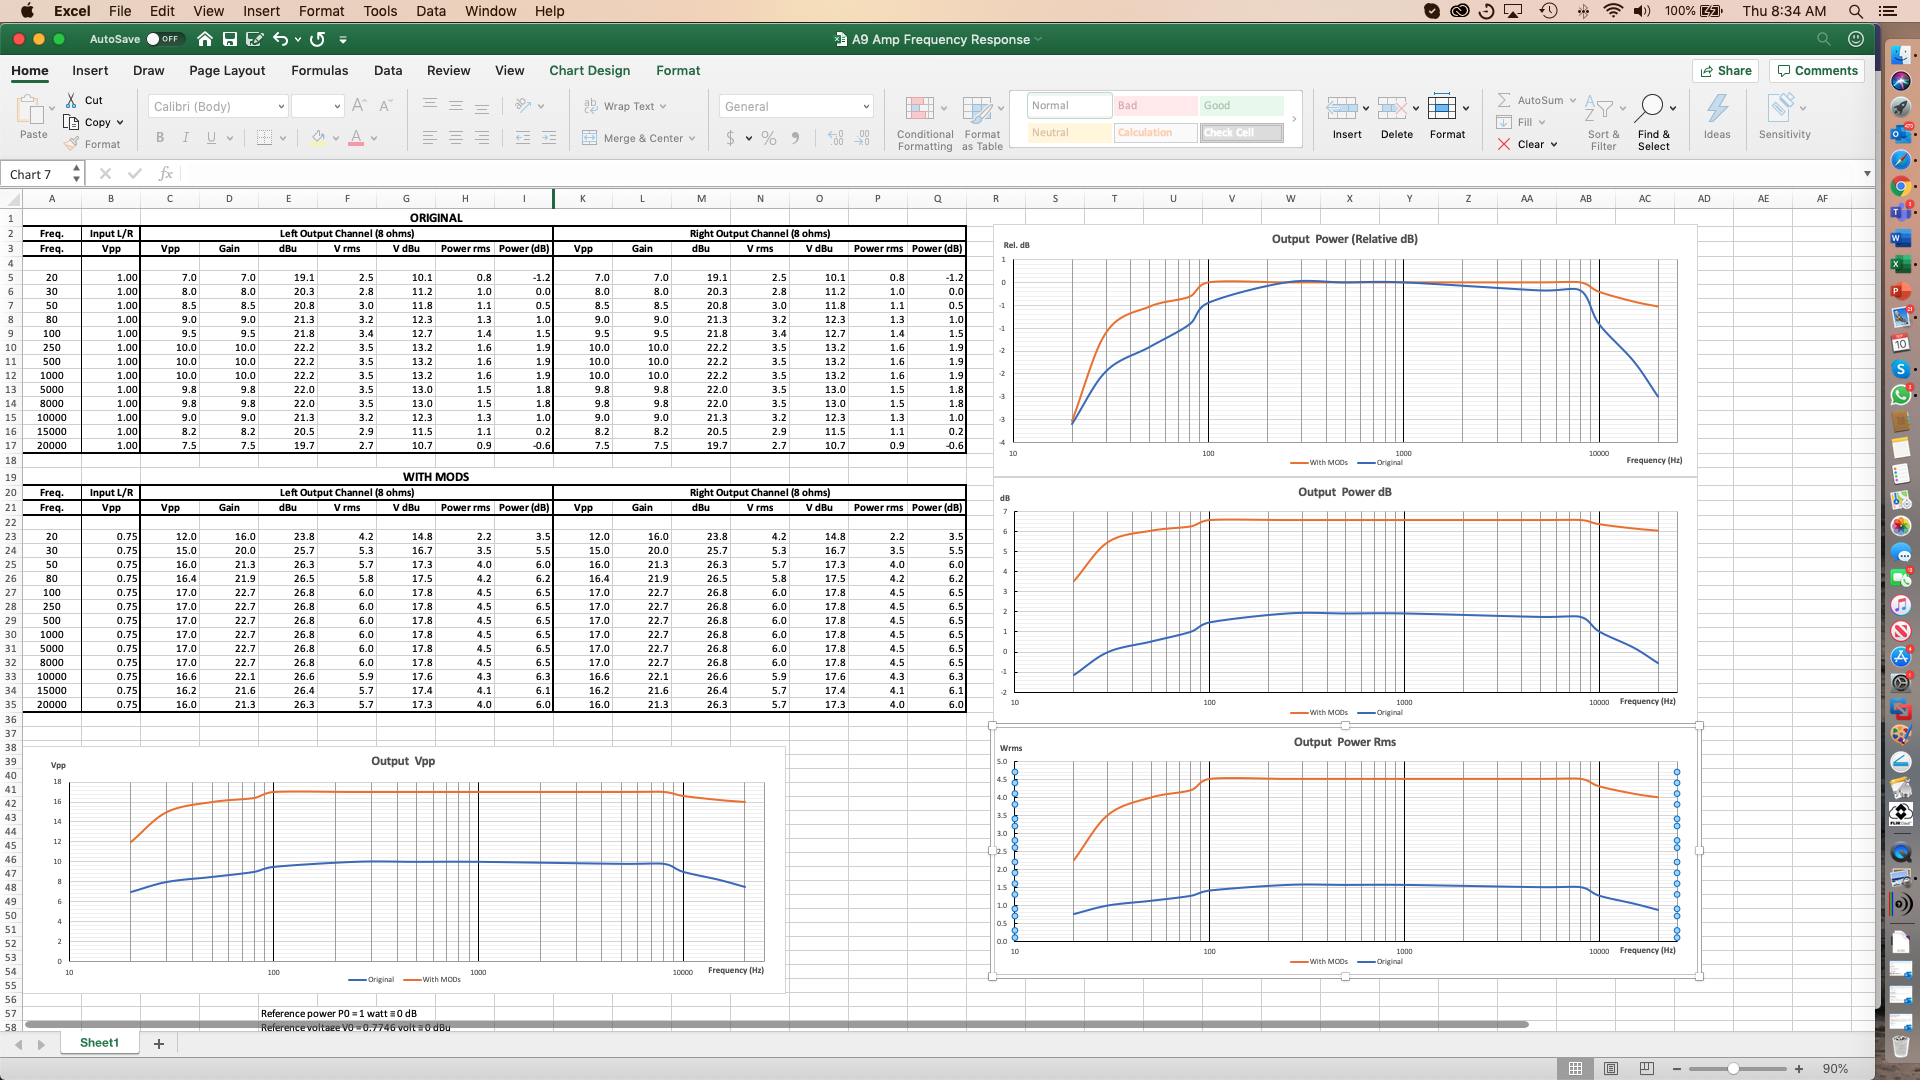Switch to Page Layout view in status bar
This screenshot has width=1920, height=1080.
(1611, 1068)
